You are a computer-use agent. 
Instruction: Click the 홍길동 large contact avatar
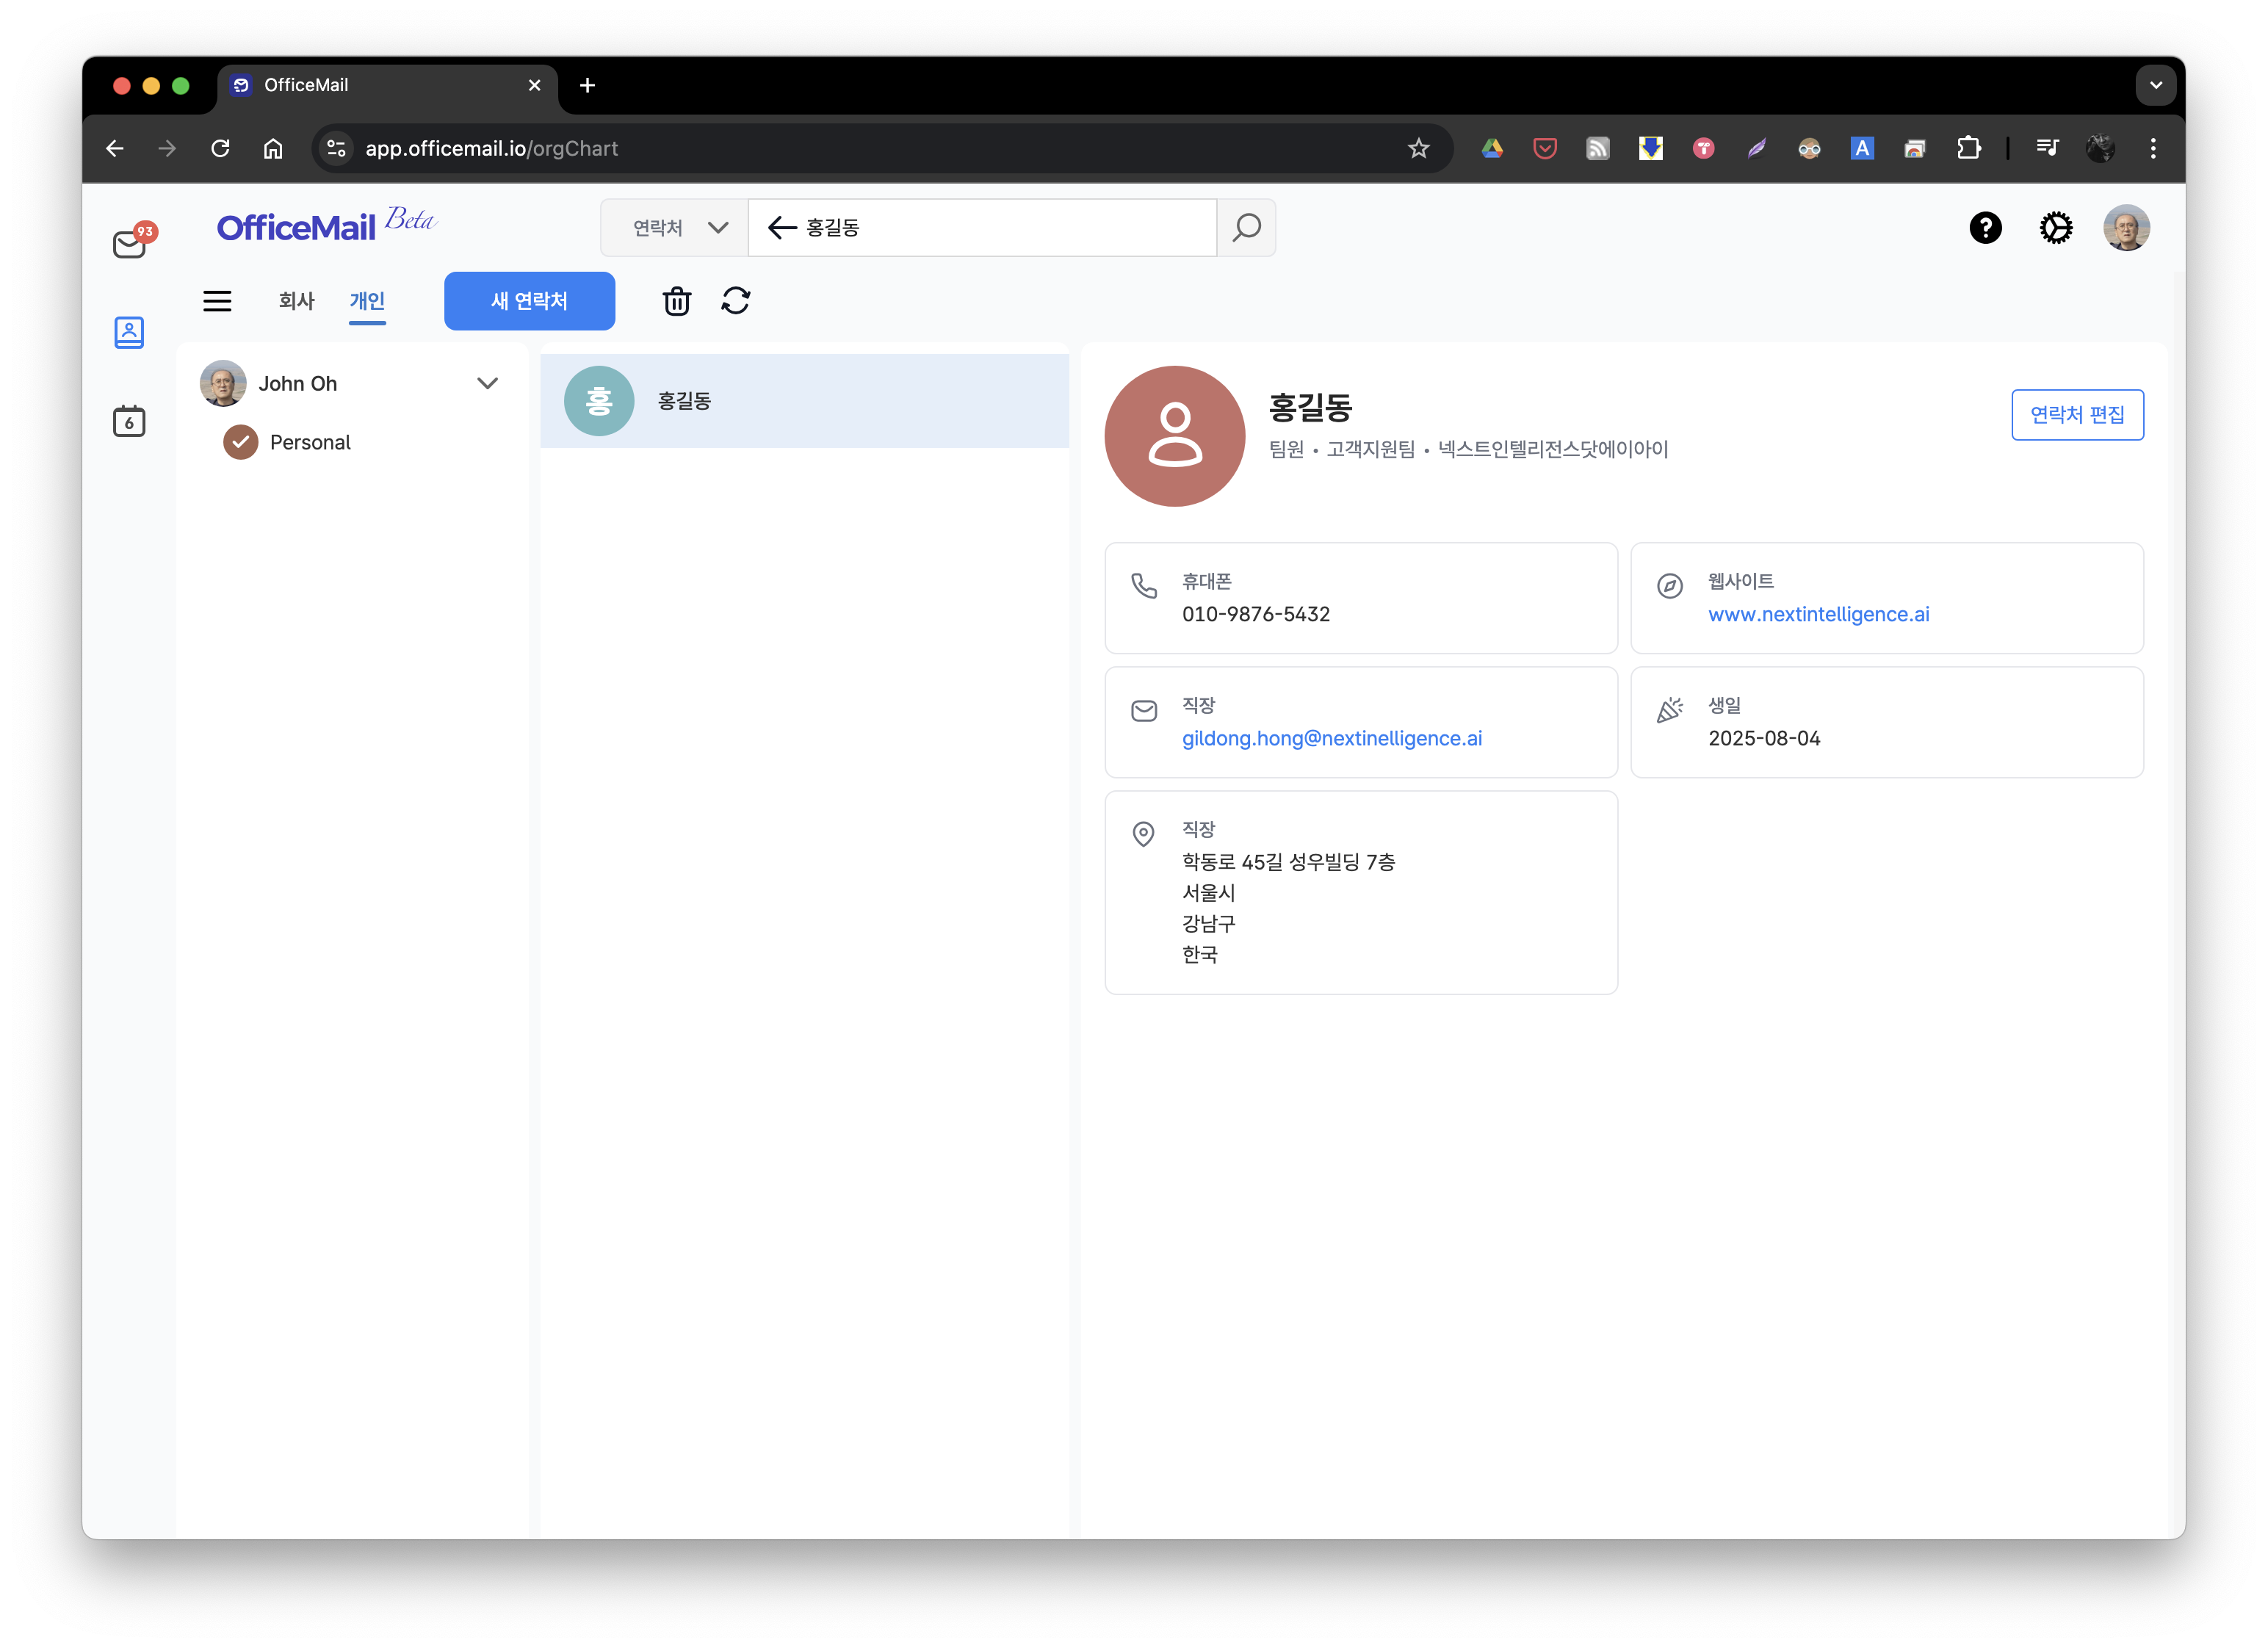1174,436
